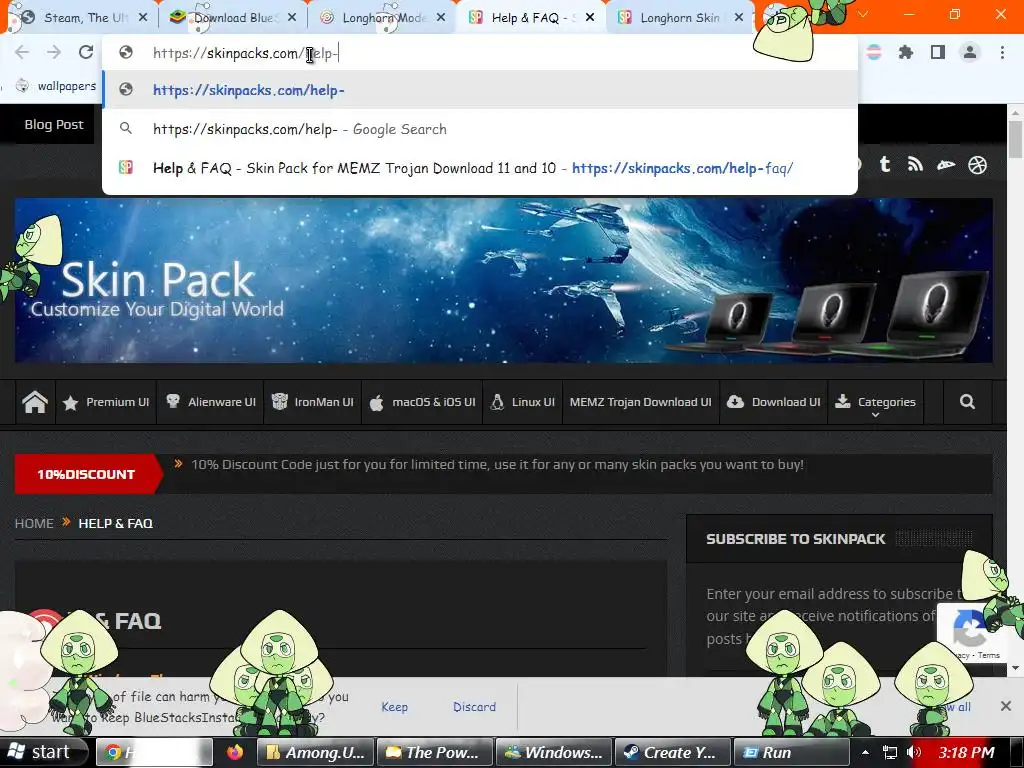The image size is (1024, 768).
Task: Close the downloads bar
Action: (x=1006, y=706)
